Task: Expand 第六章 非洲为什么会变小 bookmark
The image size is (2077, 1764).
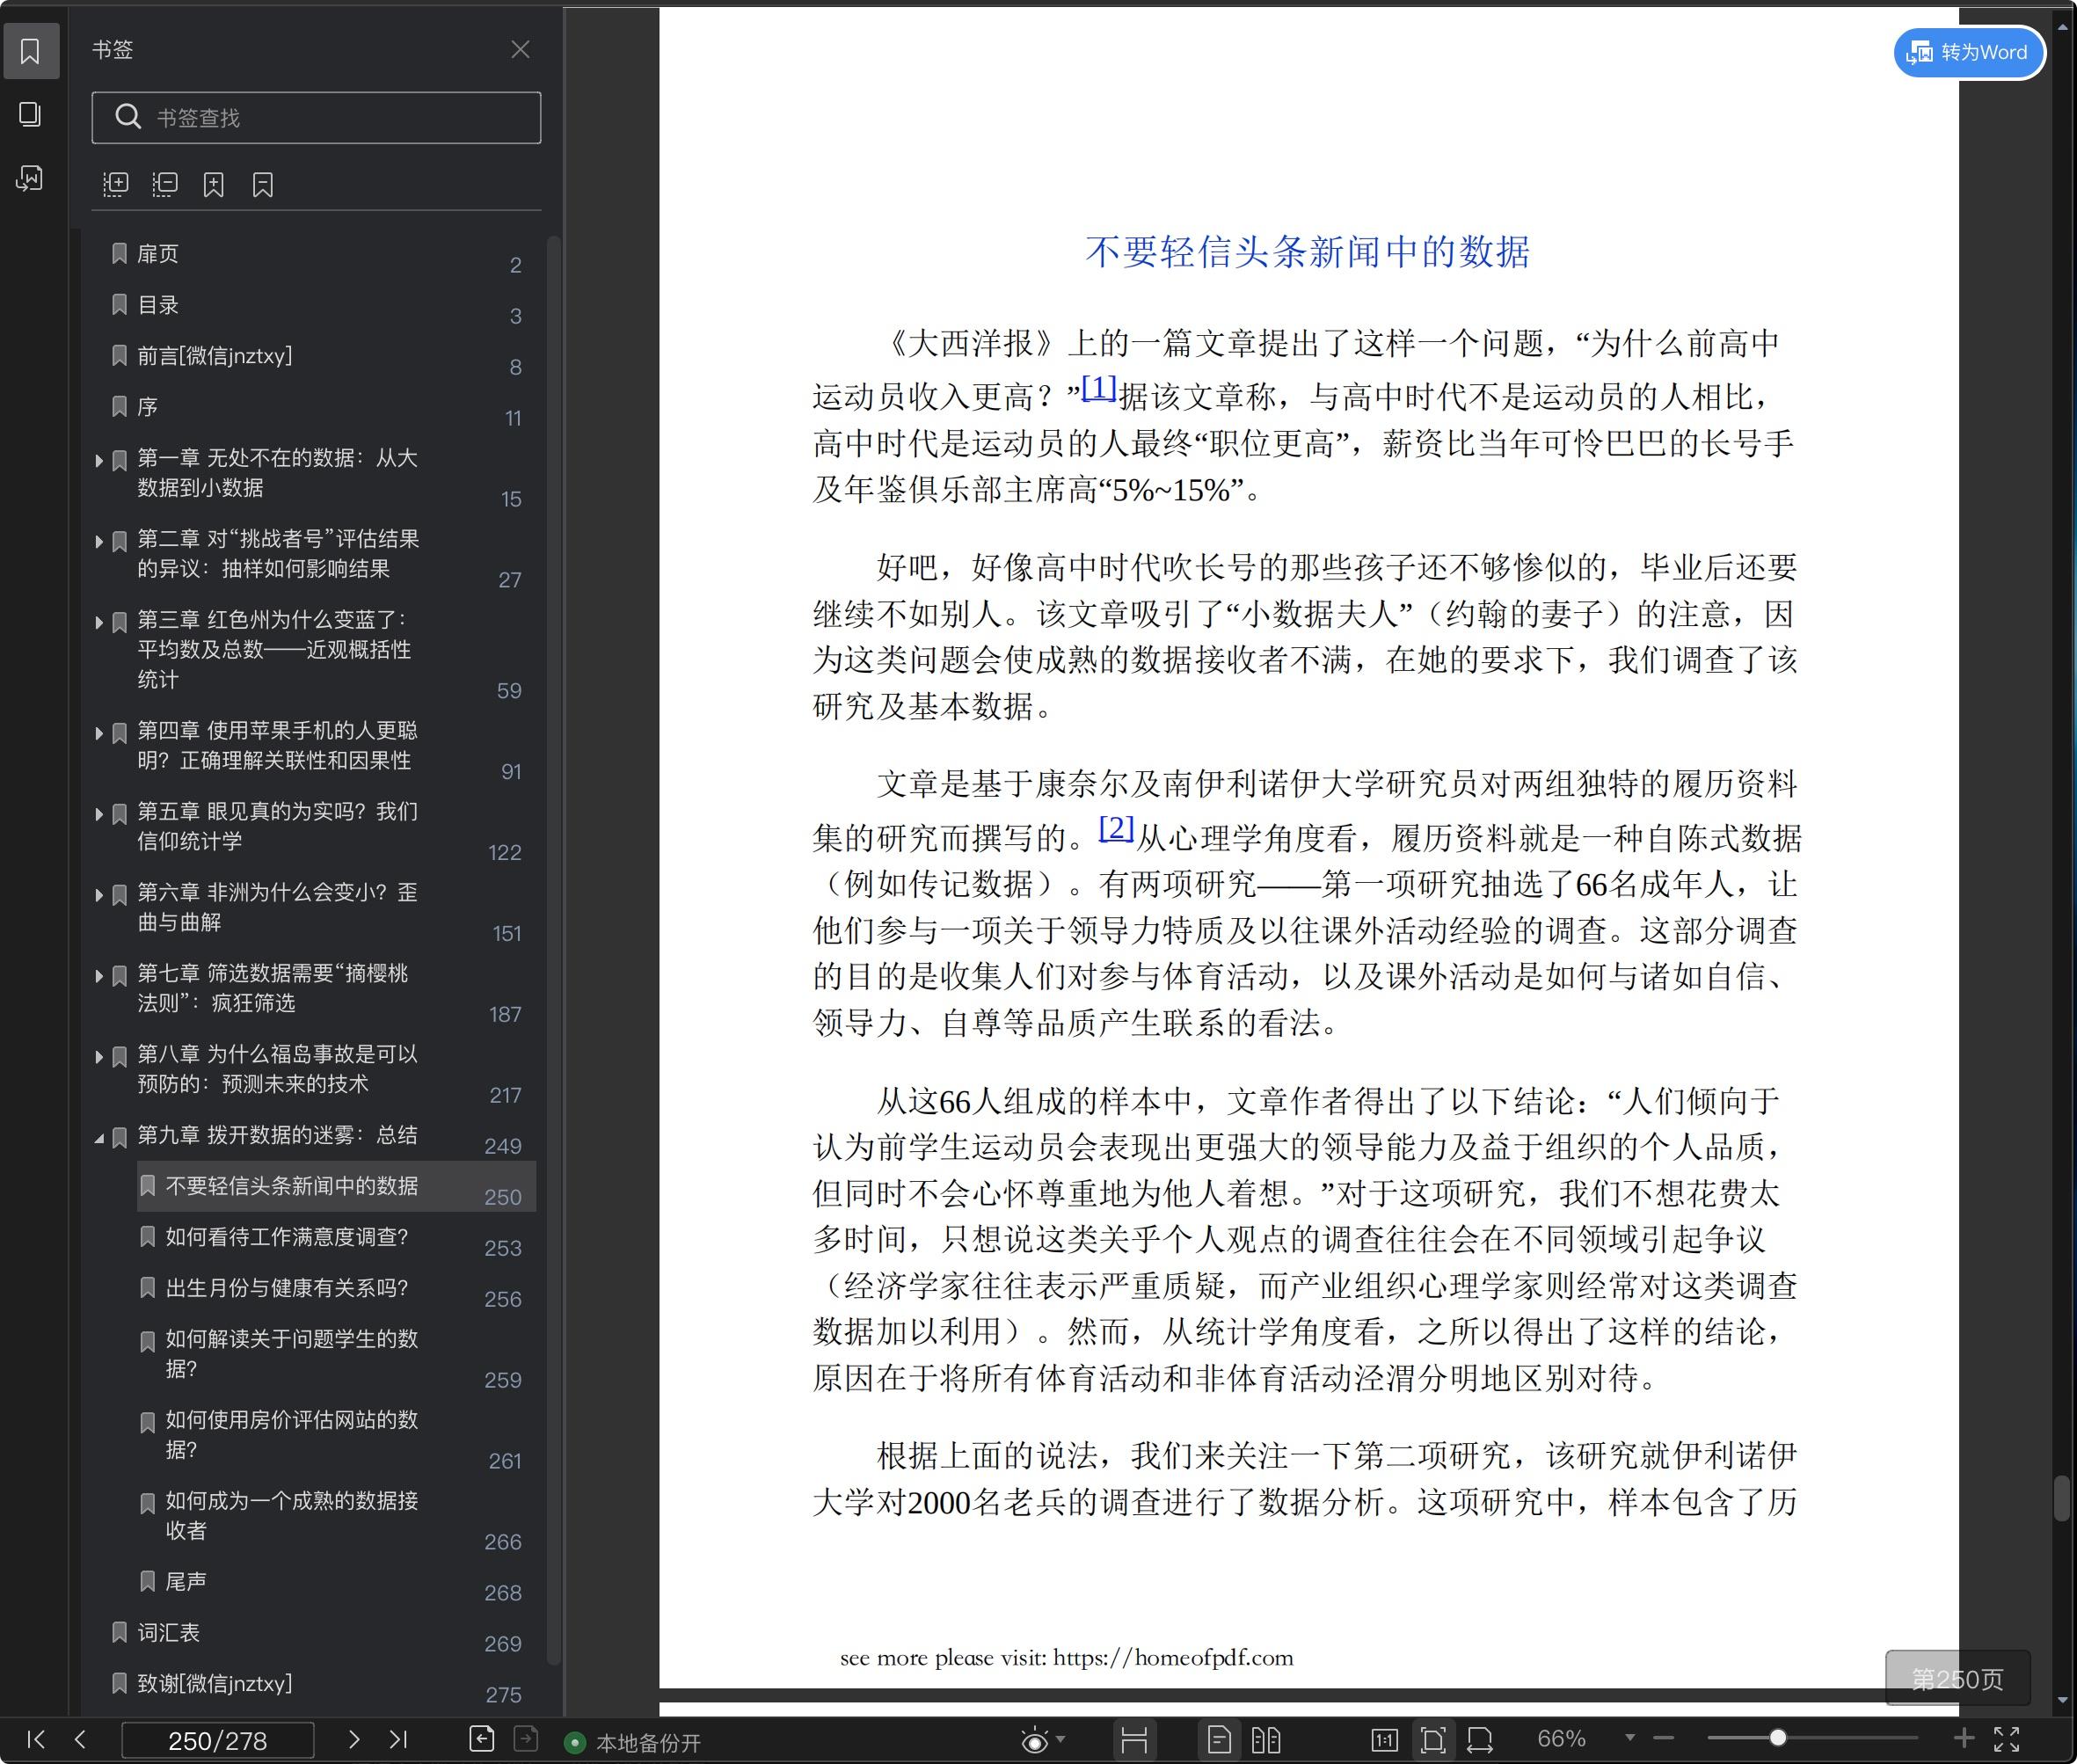Action: tap(99, 895)
